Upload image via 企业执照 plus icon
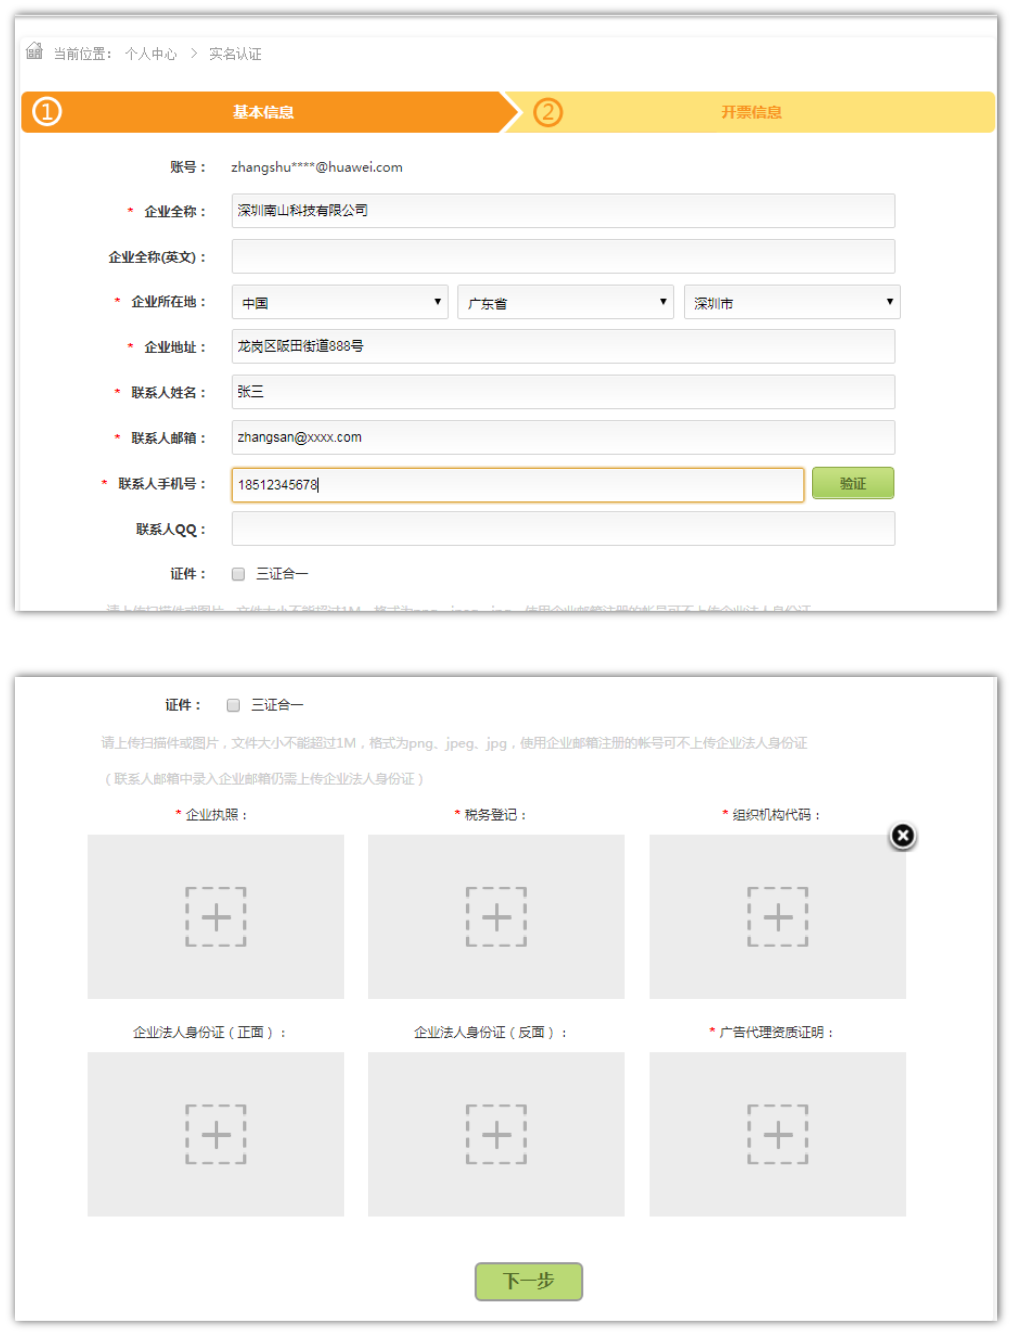The image size is (1012, 1335). [x=215, y=916]
